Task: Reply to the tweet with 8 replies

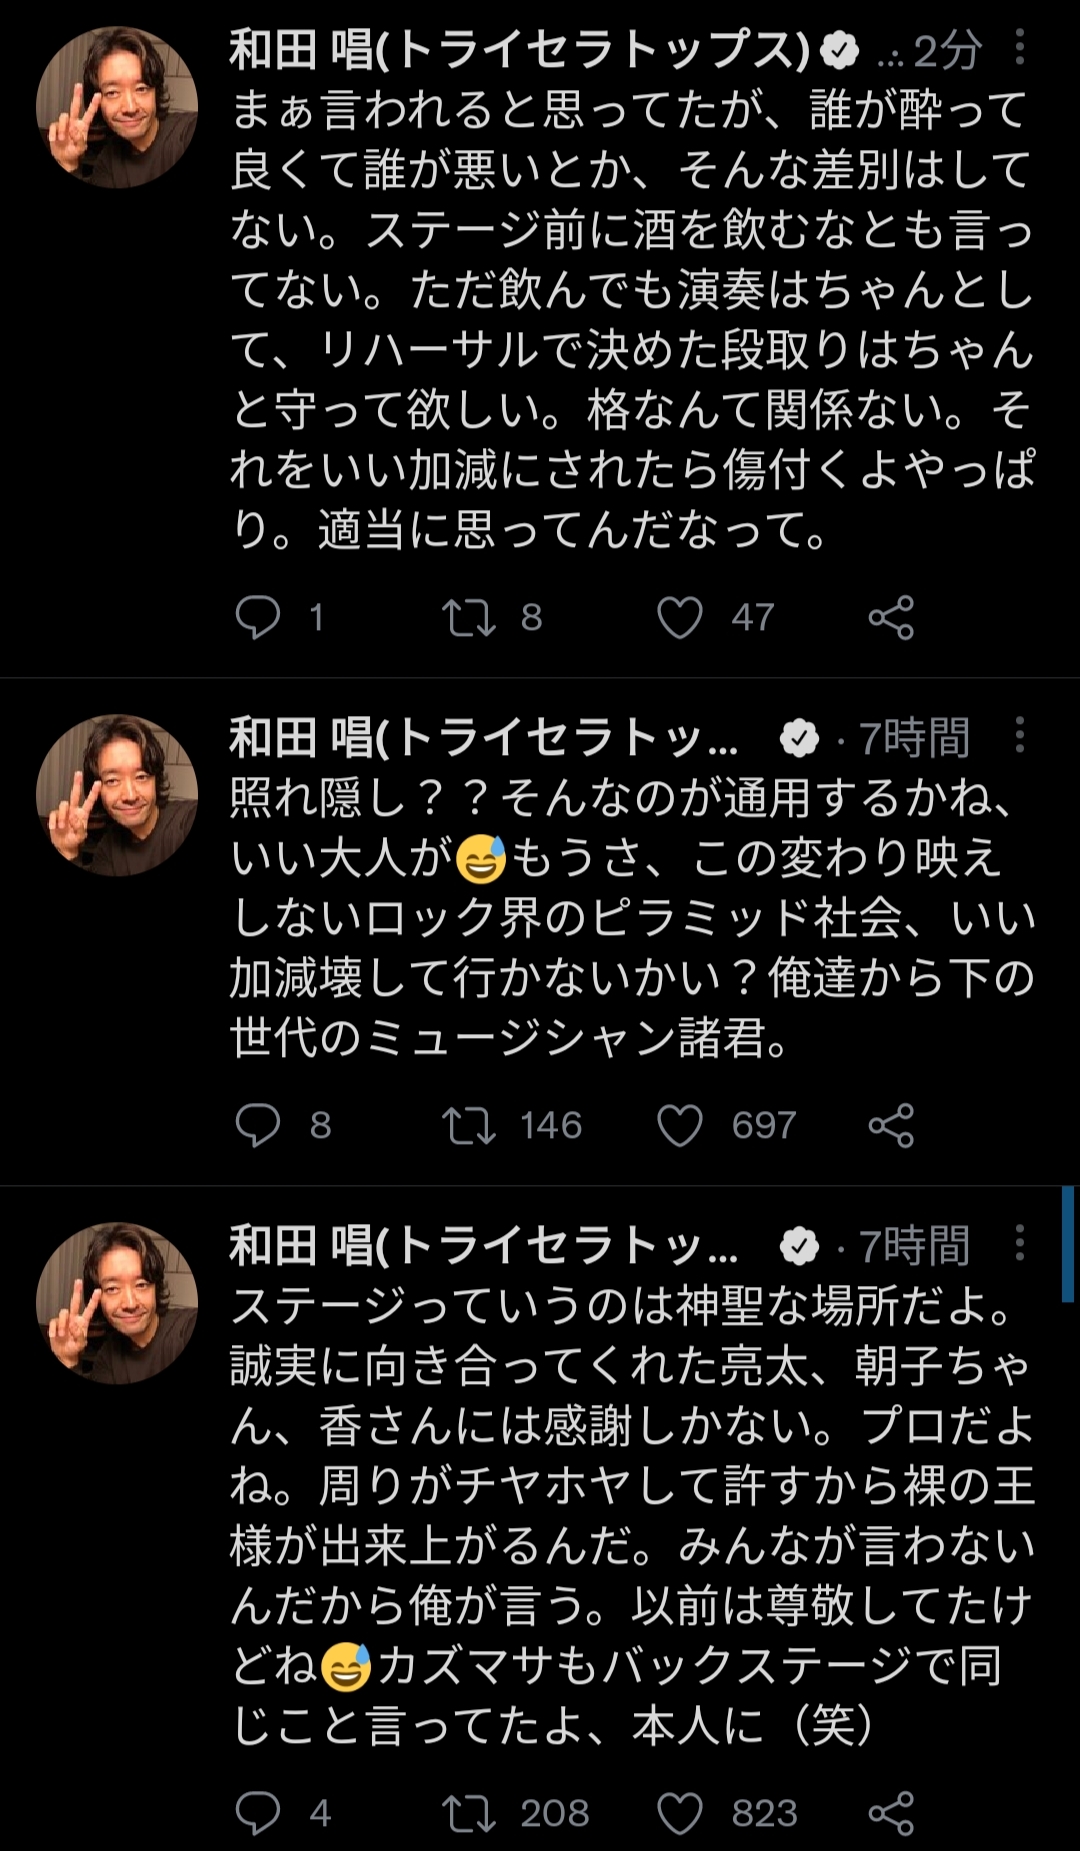Action: click(258, 1125)
